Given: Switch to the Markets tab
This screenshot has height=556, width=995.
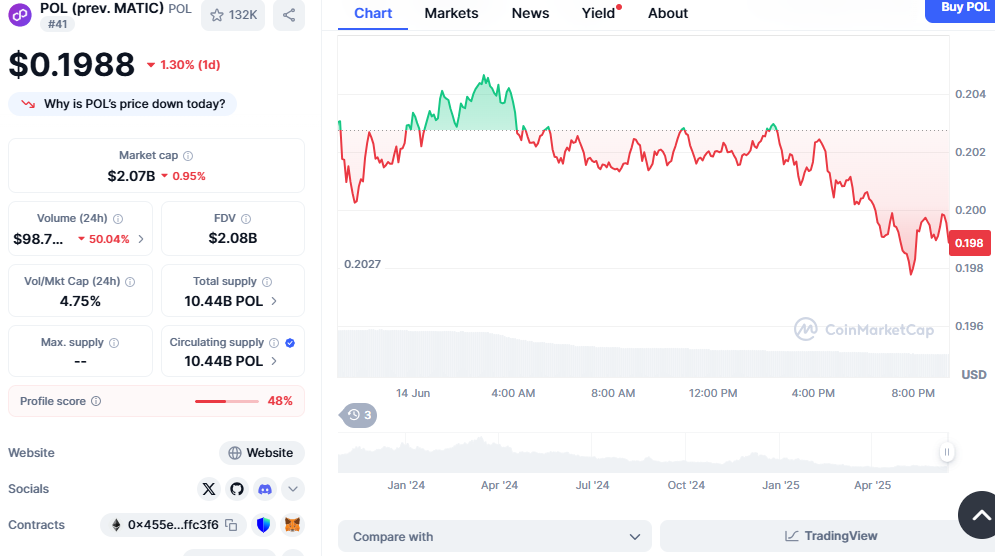Looking at the screenshot, I should [451, 13].
